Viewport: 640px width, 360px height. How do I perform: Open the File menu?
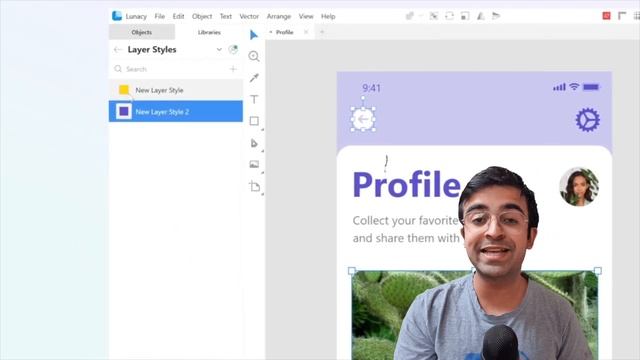tap(160, 16)
